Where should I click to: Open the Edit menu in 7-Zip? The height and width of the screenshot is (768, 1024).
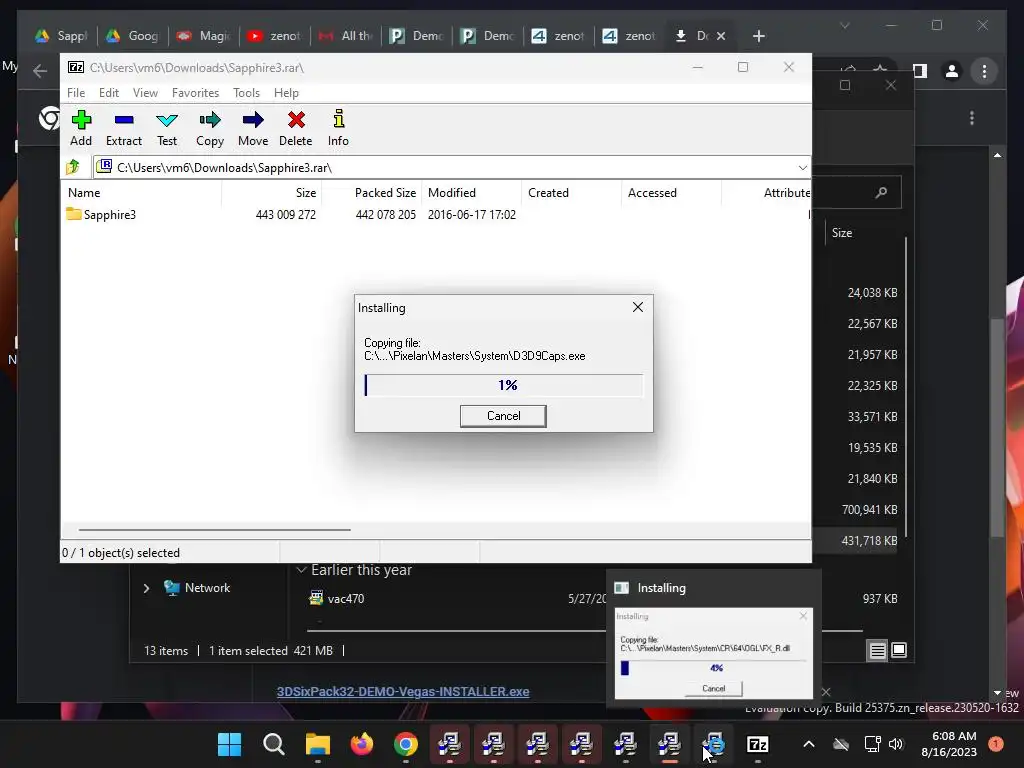(108, 93)
